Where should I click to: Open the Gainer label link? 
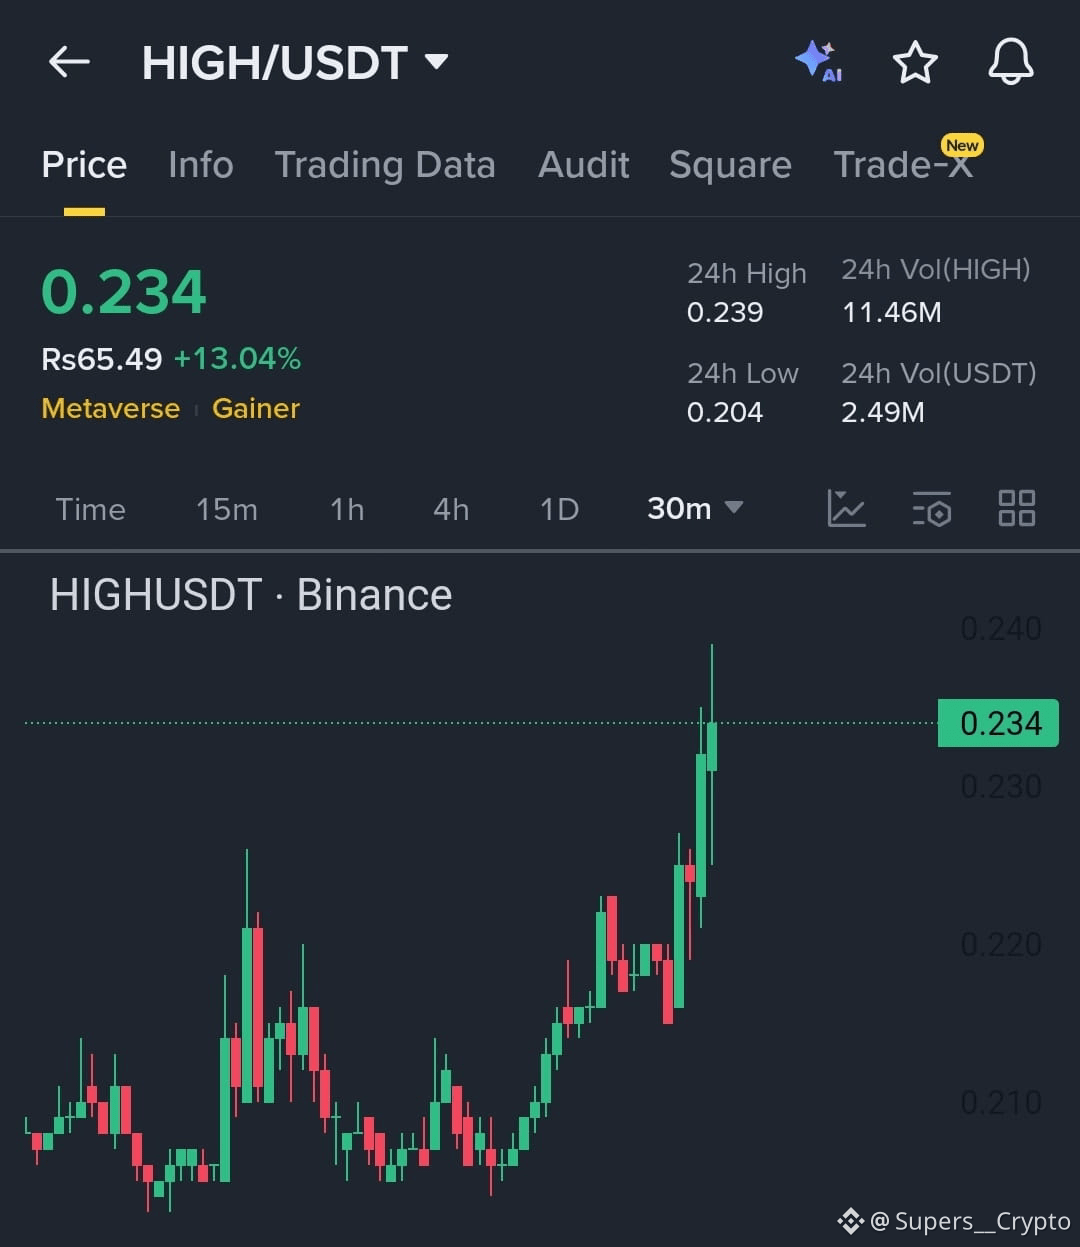[x=256, y=408]
